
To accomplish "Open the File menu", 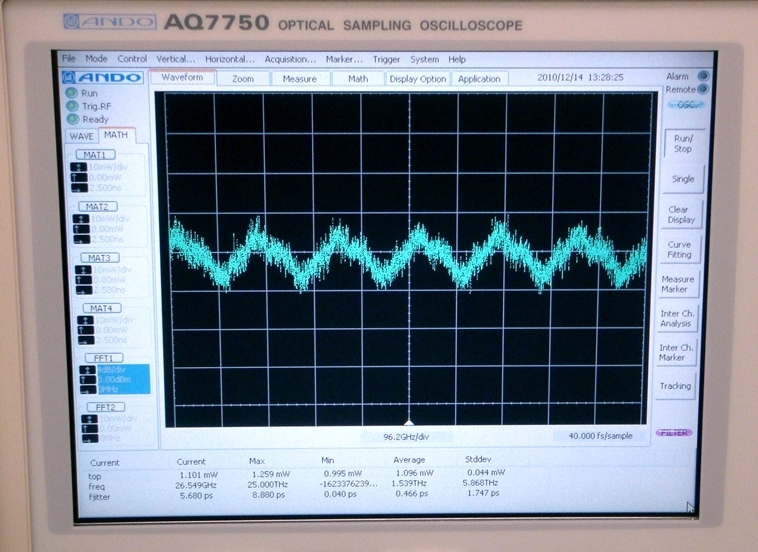I will point(69,58).
